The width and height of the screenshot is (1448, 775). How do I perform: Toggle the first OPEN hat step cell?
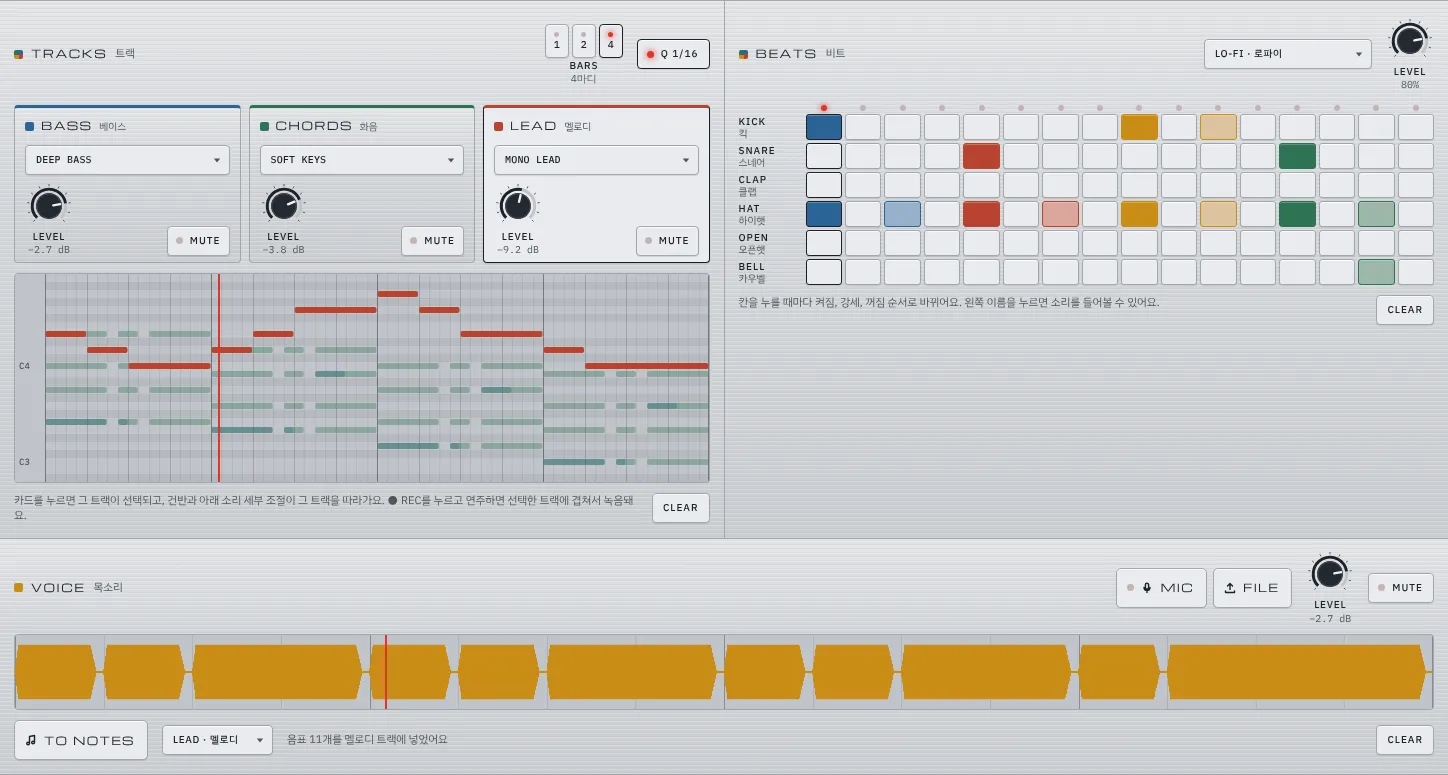pyautogui.click(x=824, y=243)
